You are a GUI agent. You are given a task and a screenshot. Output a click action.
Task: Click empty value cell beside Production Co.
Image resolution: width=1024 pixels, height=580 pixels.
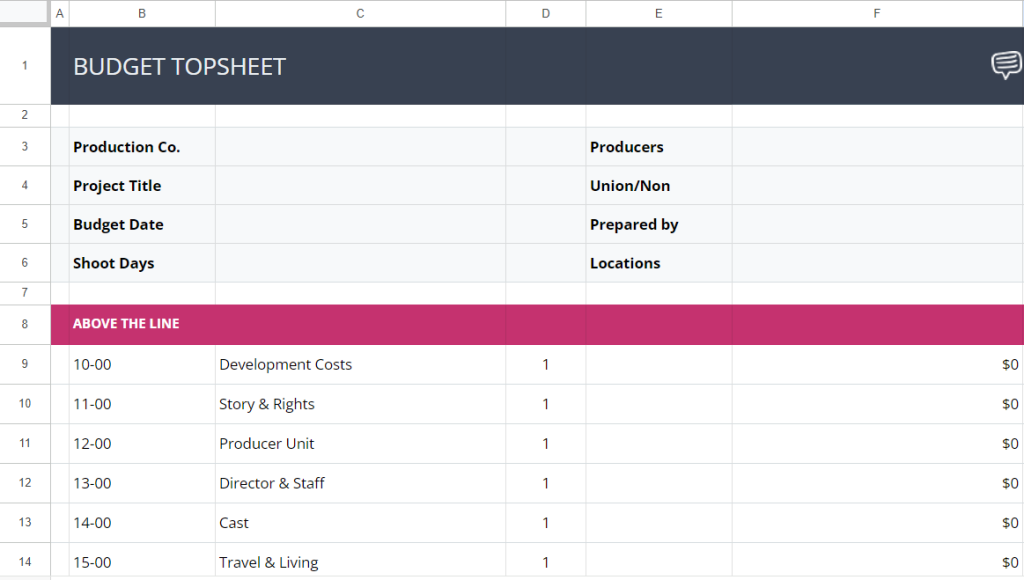tap(360, 147)
